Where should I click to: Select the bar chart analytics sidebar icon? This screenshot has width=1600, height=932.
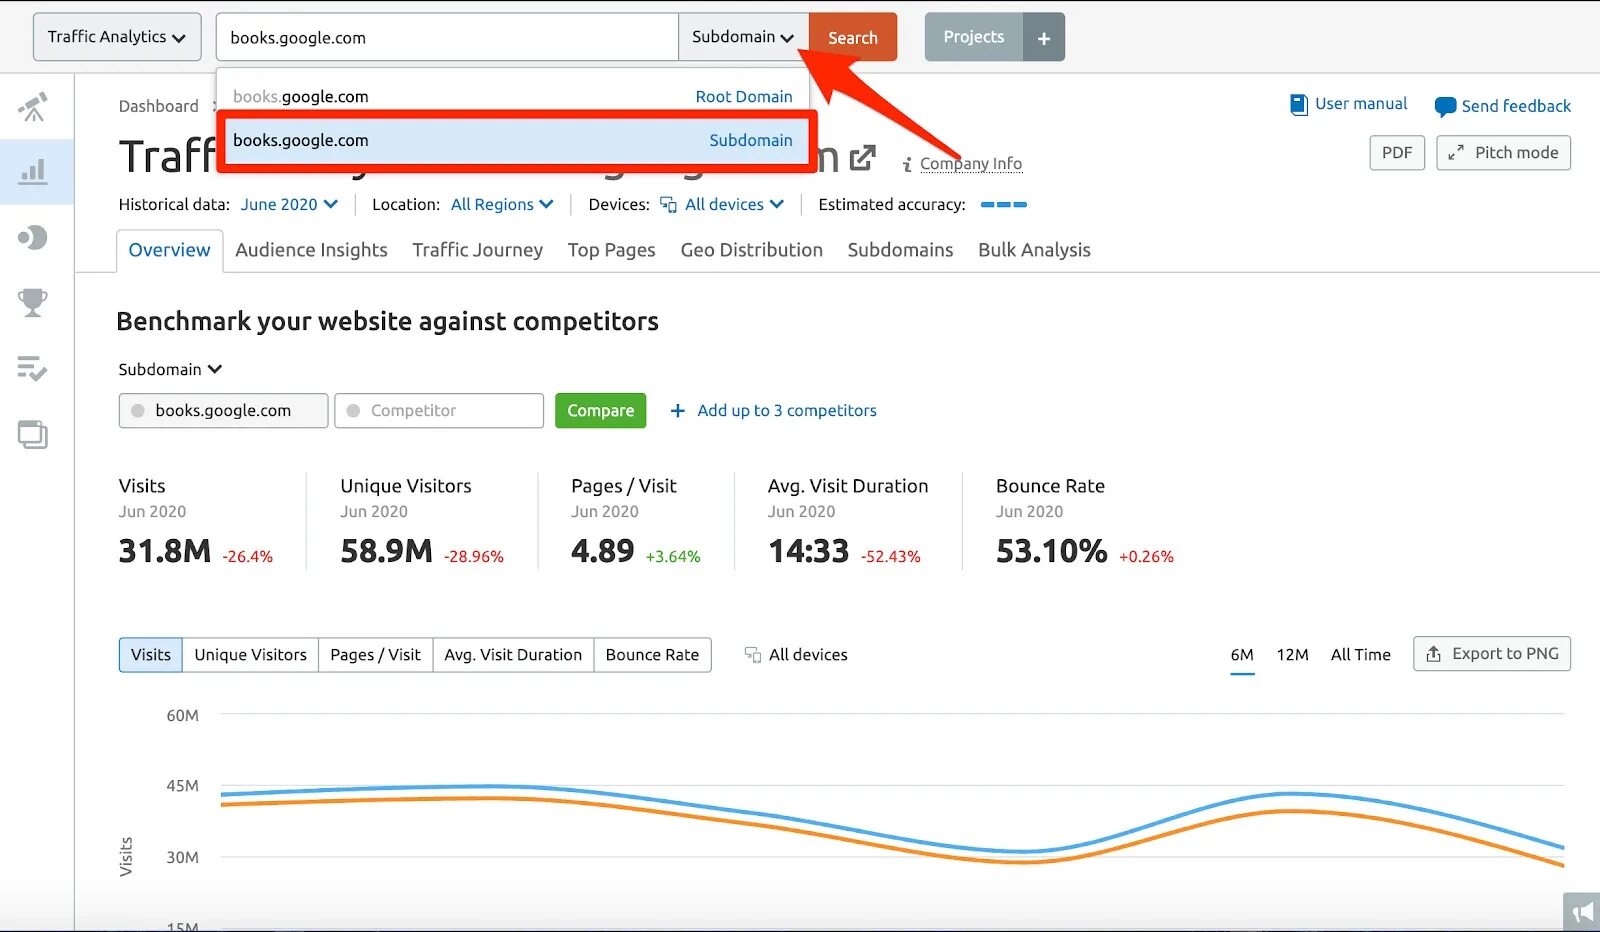[33, 172]
